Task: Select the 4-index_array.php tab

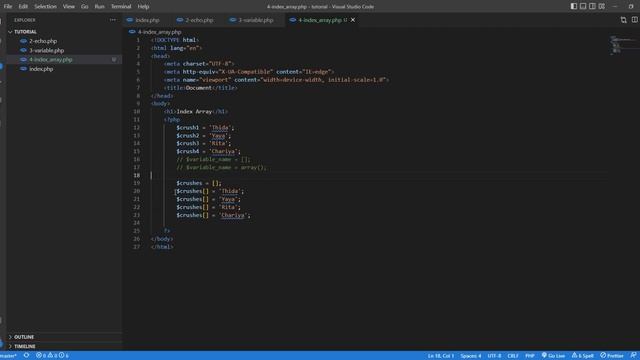Action: (320, 20)
